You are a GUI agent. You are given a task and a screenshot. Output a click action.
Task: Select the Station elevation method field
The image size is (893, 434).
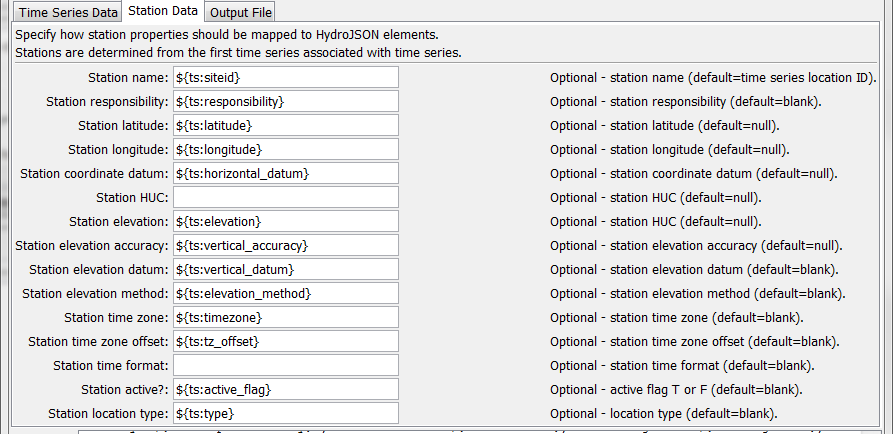(x=286, y=293)
